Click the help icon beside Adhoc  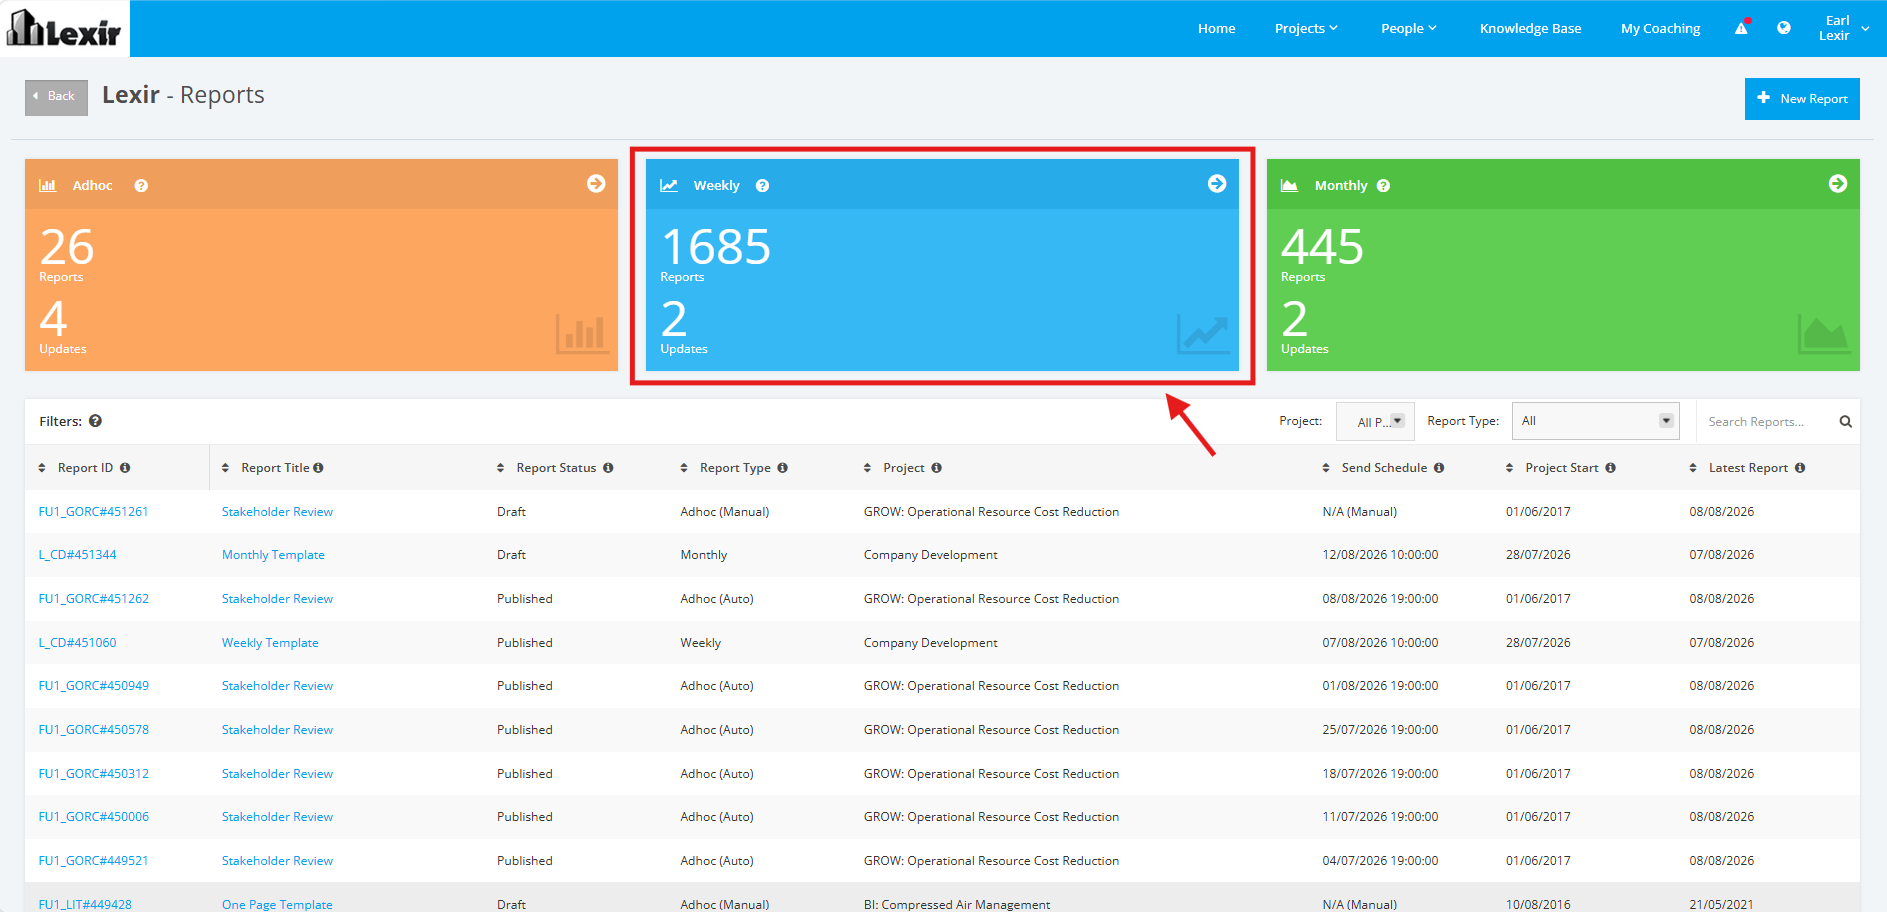click(141, 186)
